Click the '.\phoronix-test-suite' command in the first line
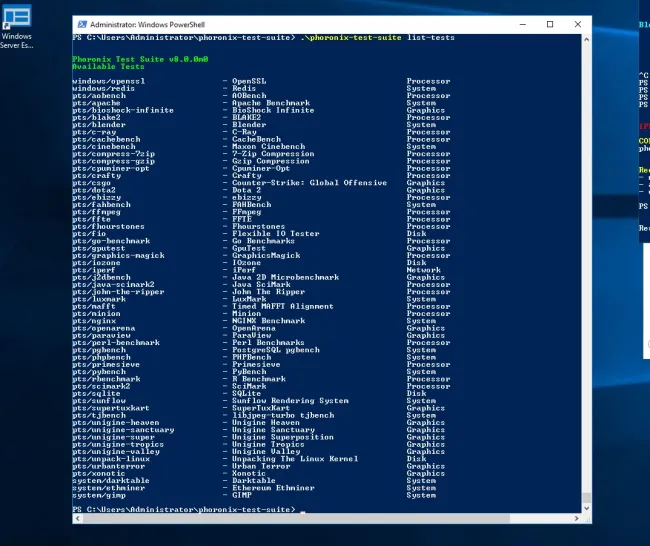This screenshot has width=650, height=546. tap(351, 38)
